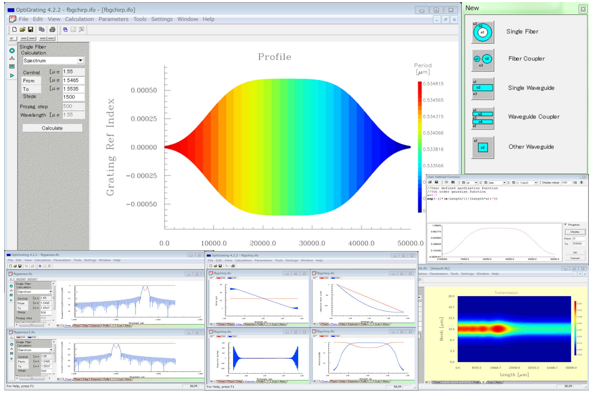This screenshot has height=395, width=591.
Task: Select the Waveguide Coupler icon
Action: point(482,118)
